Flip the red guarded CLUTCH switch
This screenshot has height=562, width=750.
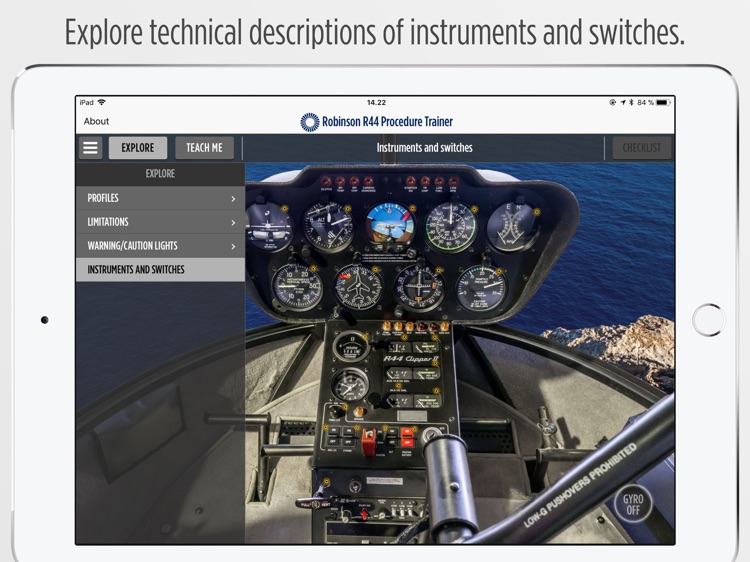tap(369, 442)
